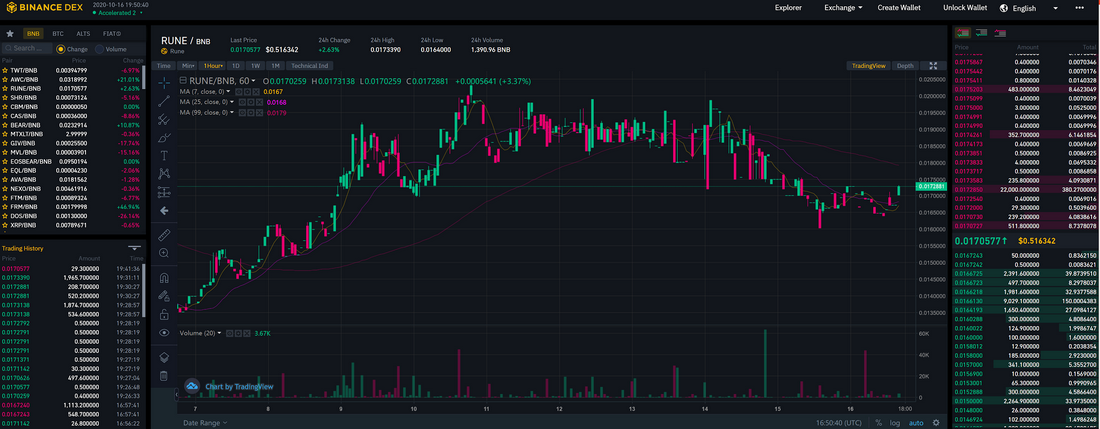Toggle hide all drawings eye icon
1100x429 pixels.
(164, 333)
